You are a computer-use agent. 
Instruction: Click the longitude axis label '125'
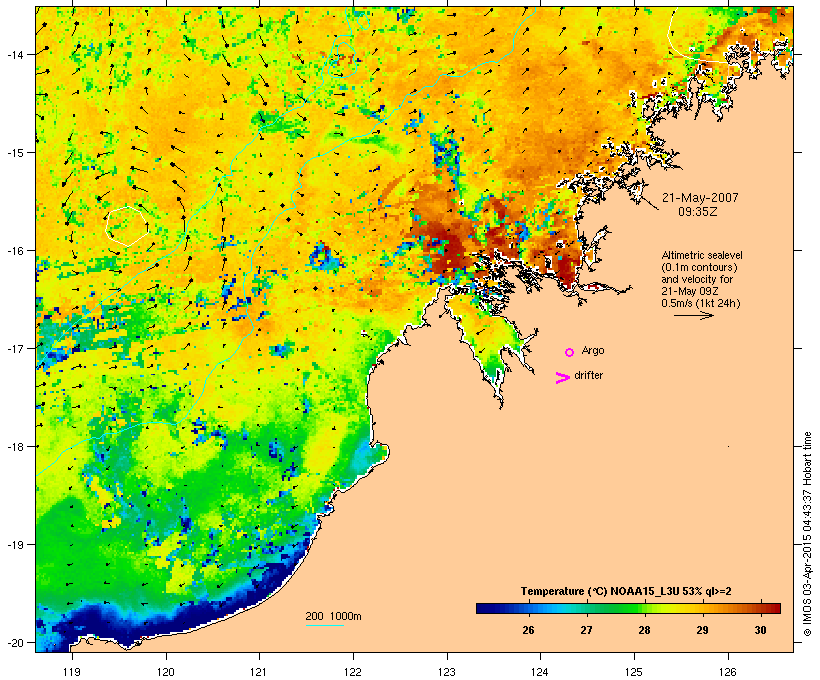click(634, 672)
